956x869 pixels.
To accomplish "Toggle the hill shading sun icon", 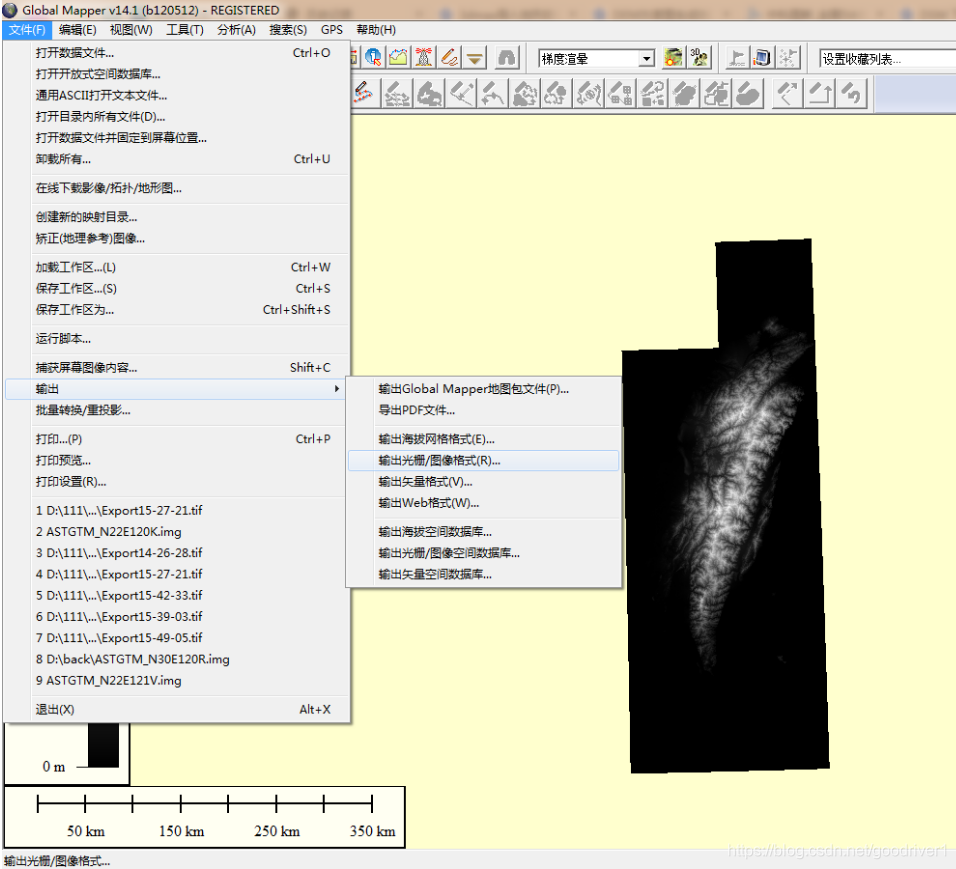I will (673, 58).
